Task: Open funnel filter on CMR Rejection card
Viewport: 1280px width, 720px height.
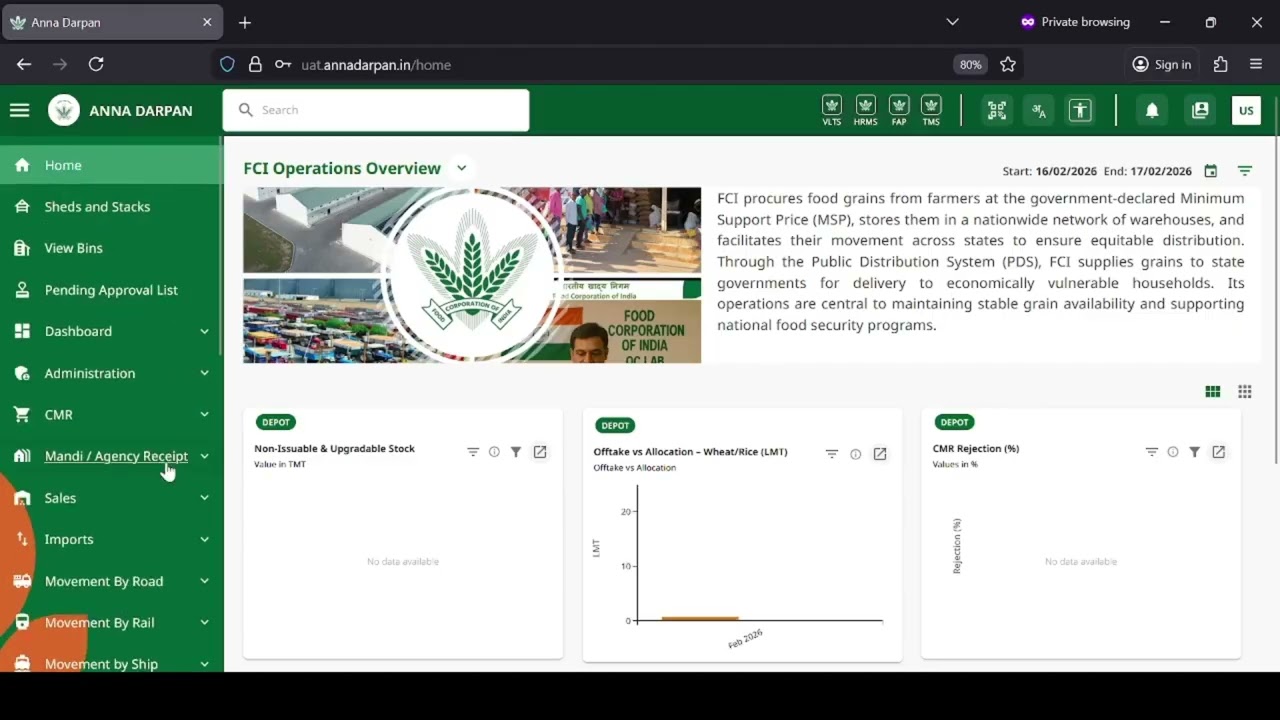Action: (x=1195, y=452)
